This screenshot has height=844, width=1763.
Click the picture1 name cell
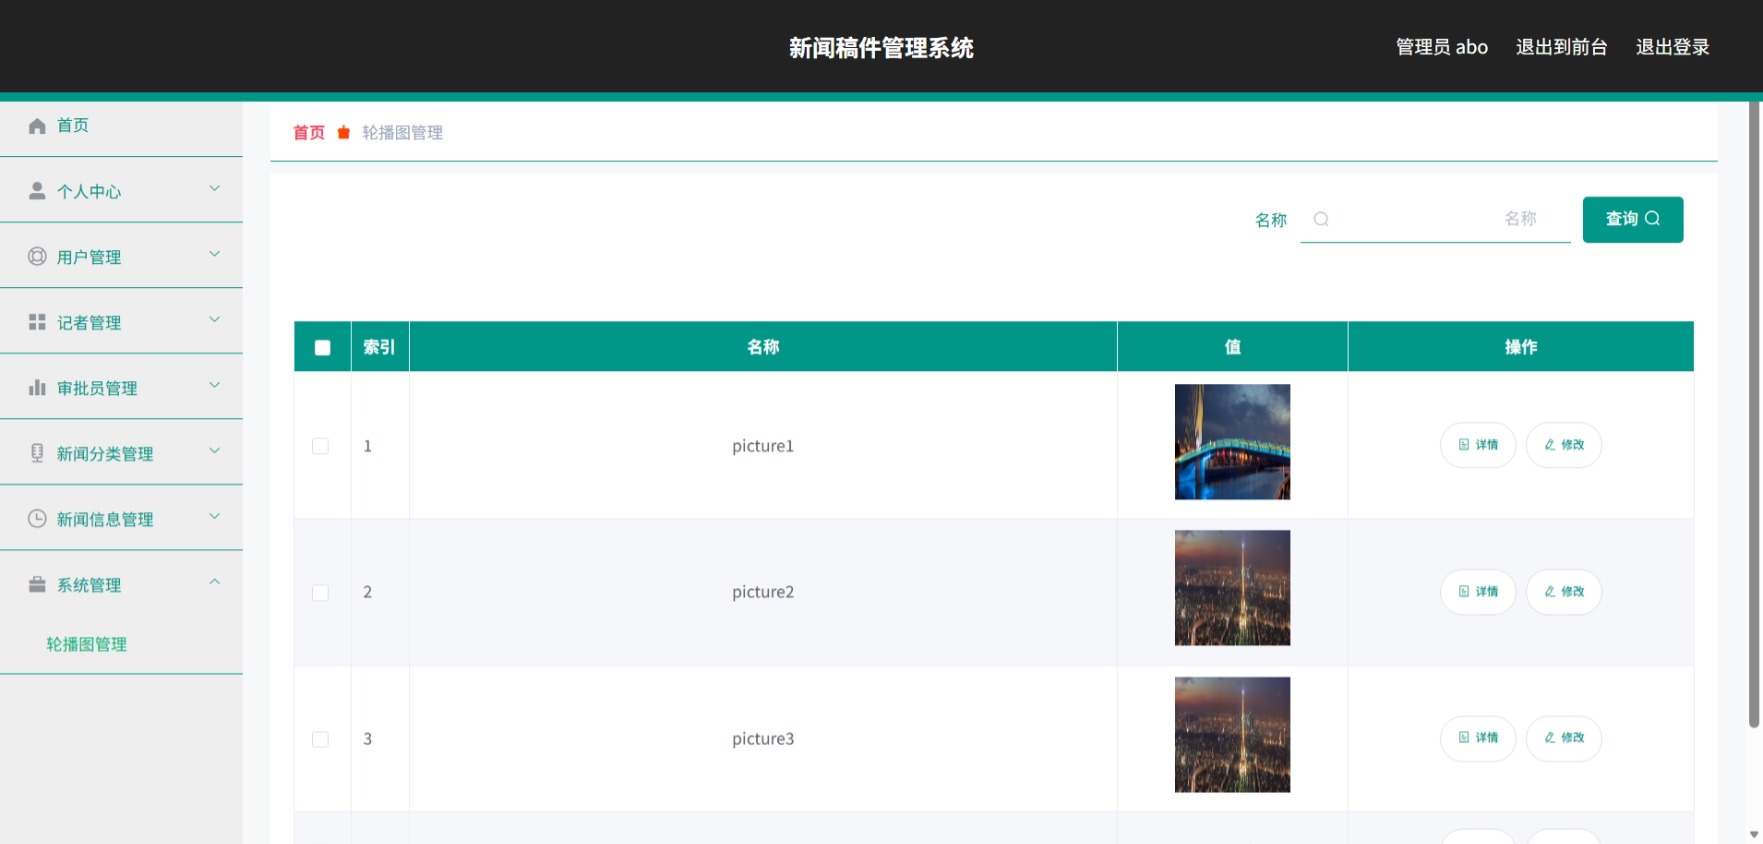(763, 446)
